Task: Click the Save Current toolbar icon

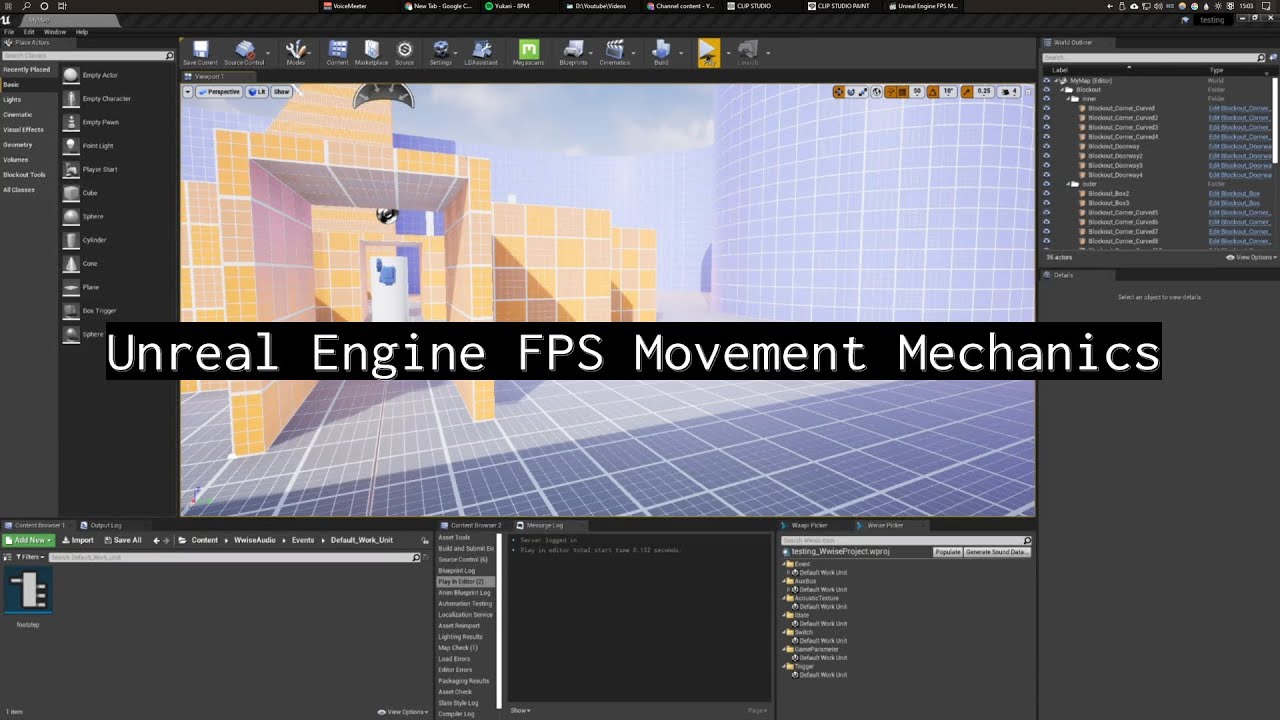Action: (x=200, y=52)
